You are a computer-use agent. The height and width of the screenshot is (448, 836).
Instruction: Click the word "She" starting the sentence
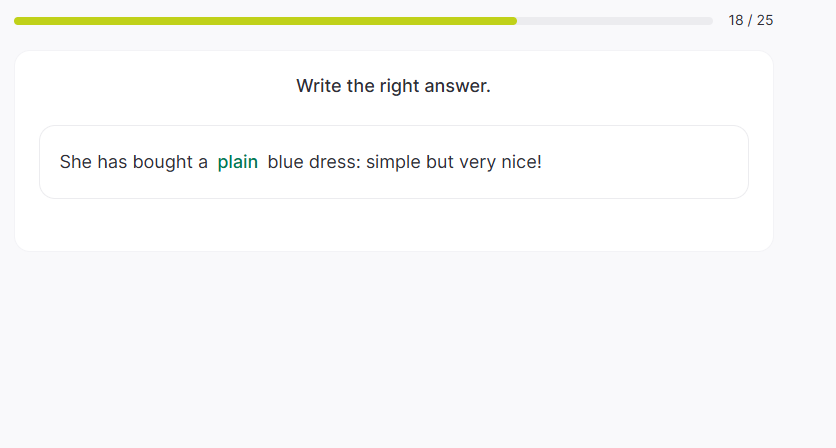pyautogui.click(x=76, y=162)
